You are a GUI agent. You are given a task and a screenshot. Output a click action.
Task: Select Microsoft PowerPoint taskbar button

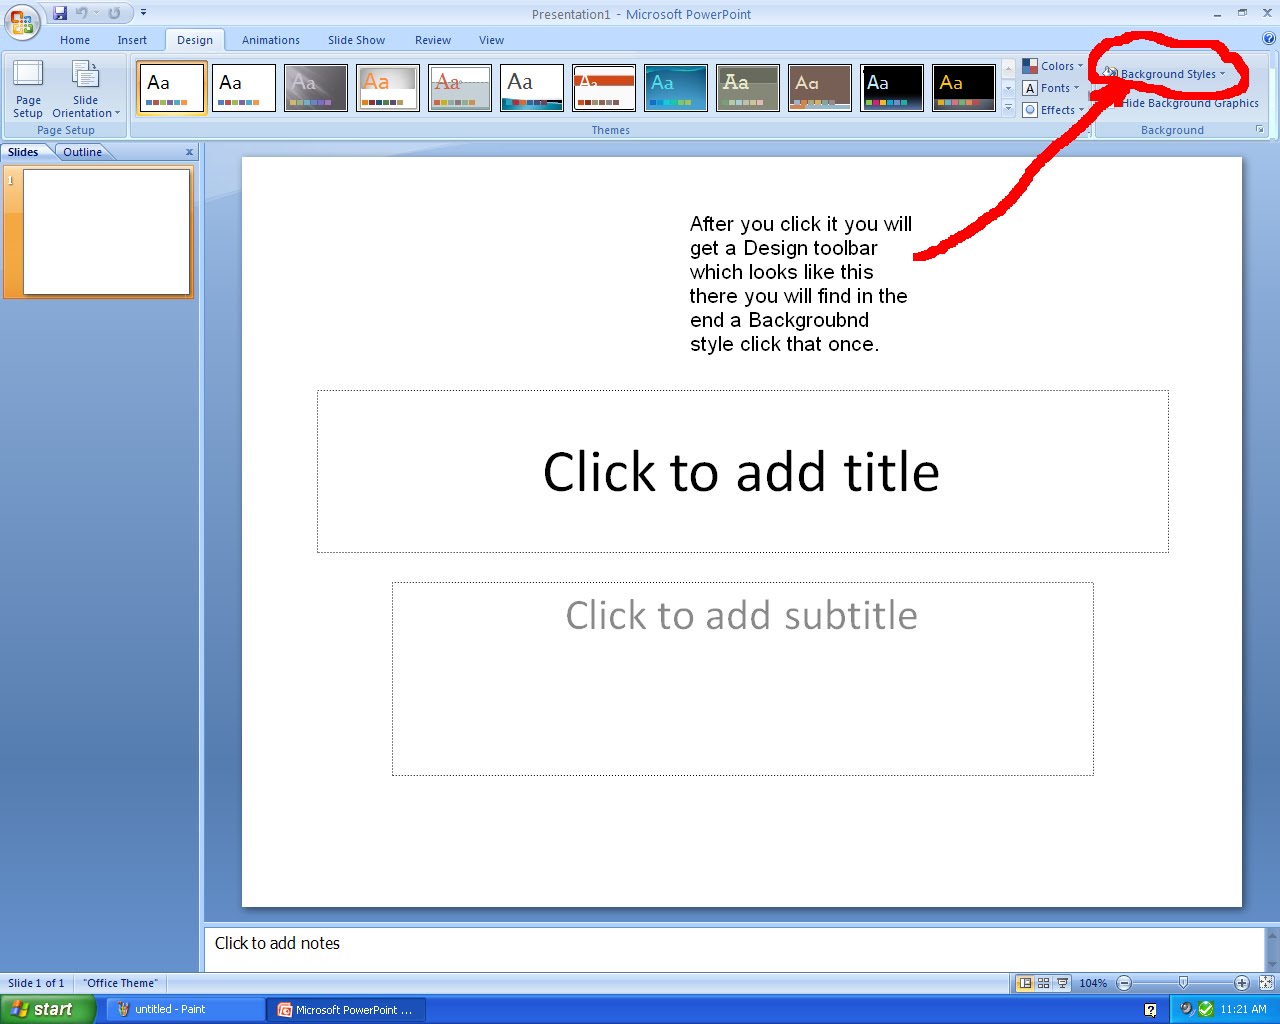tap(347, 1009)
